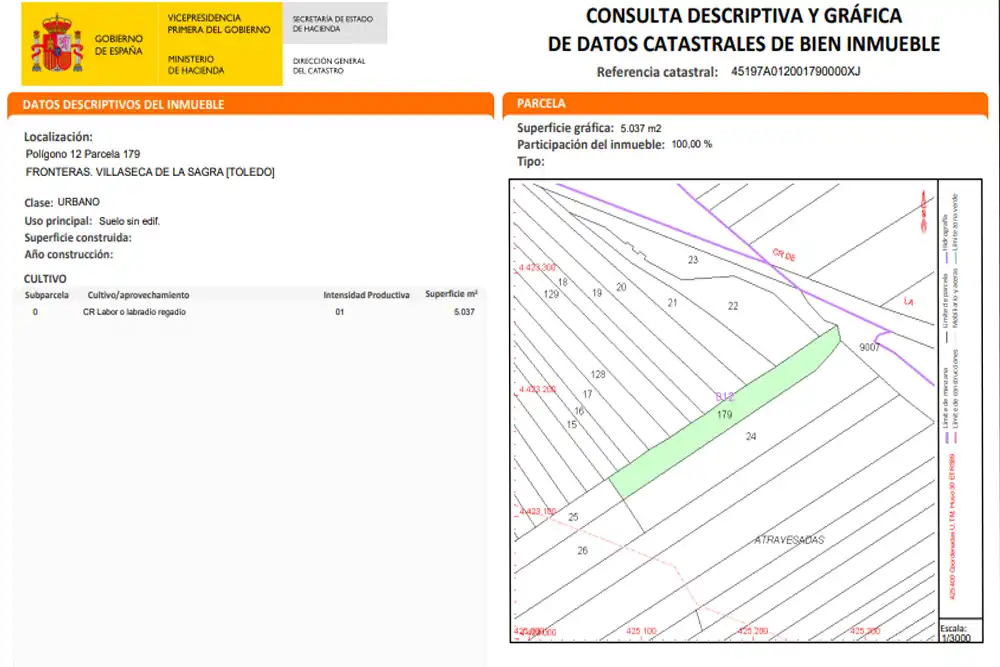Click the 'Superficie m²' column header

(x=451, y=294)
